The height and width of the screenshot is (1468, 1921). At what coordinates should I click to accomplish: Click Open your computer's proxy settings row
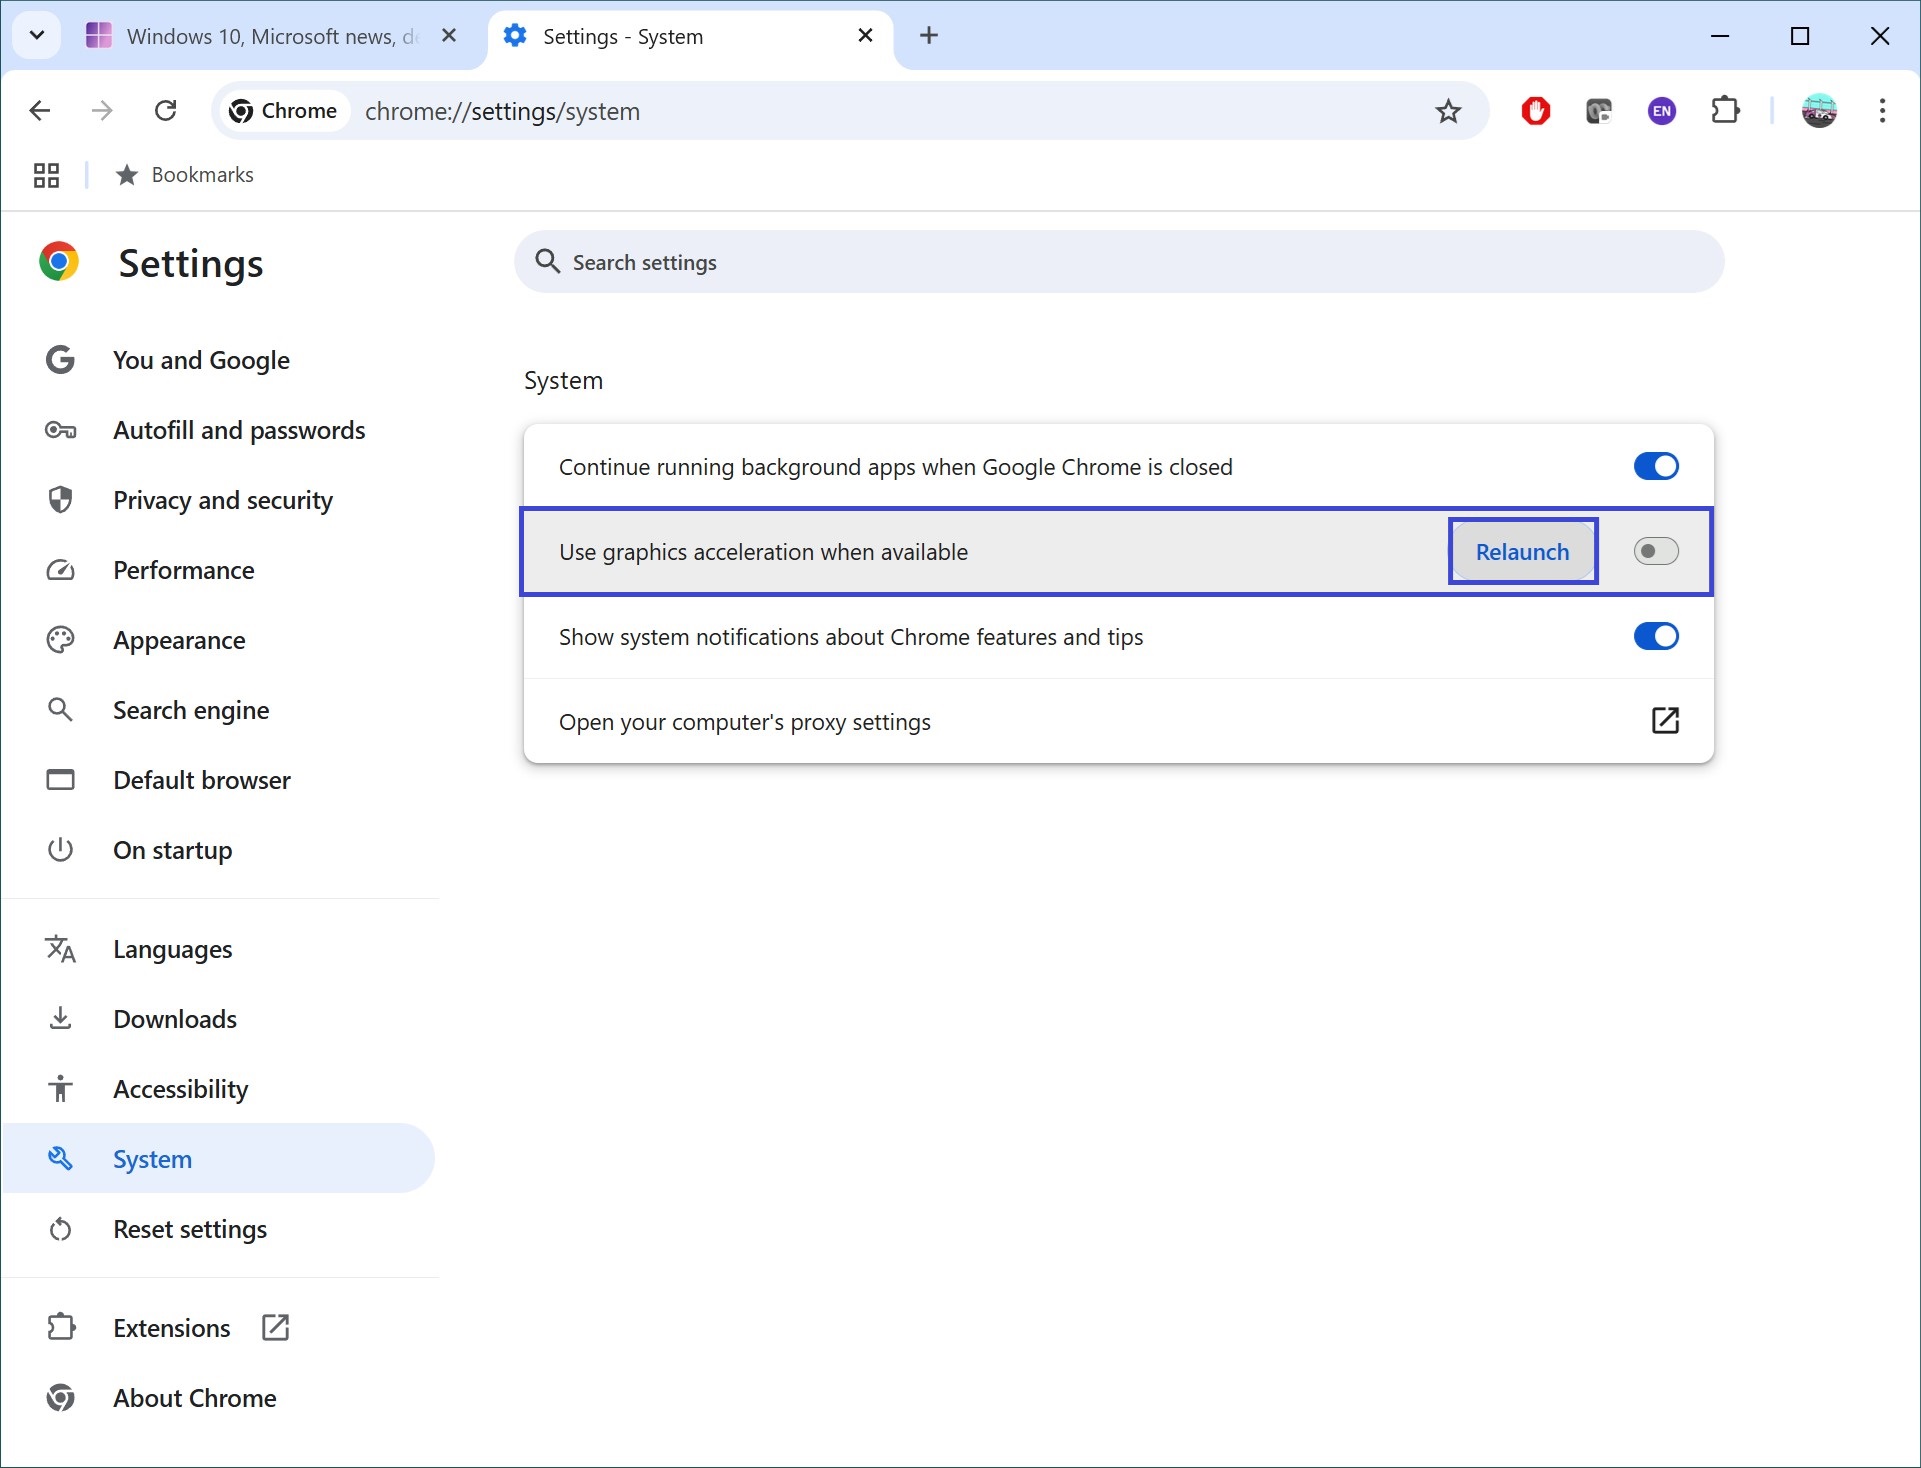click(1118, 722)
